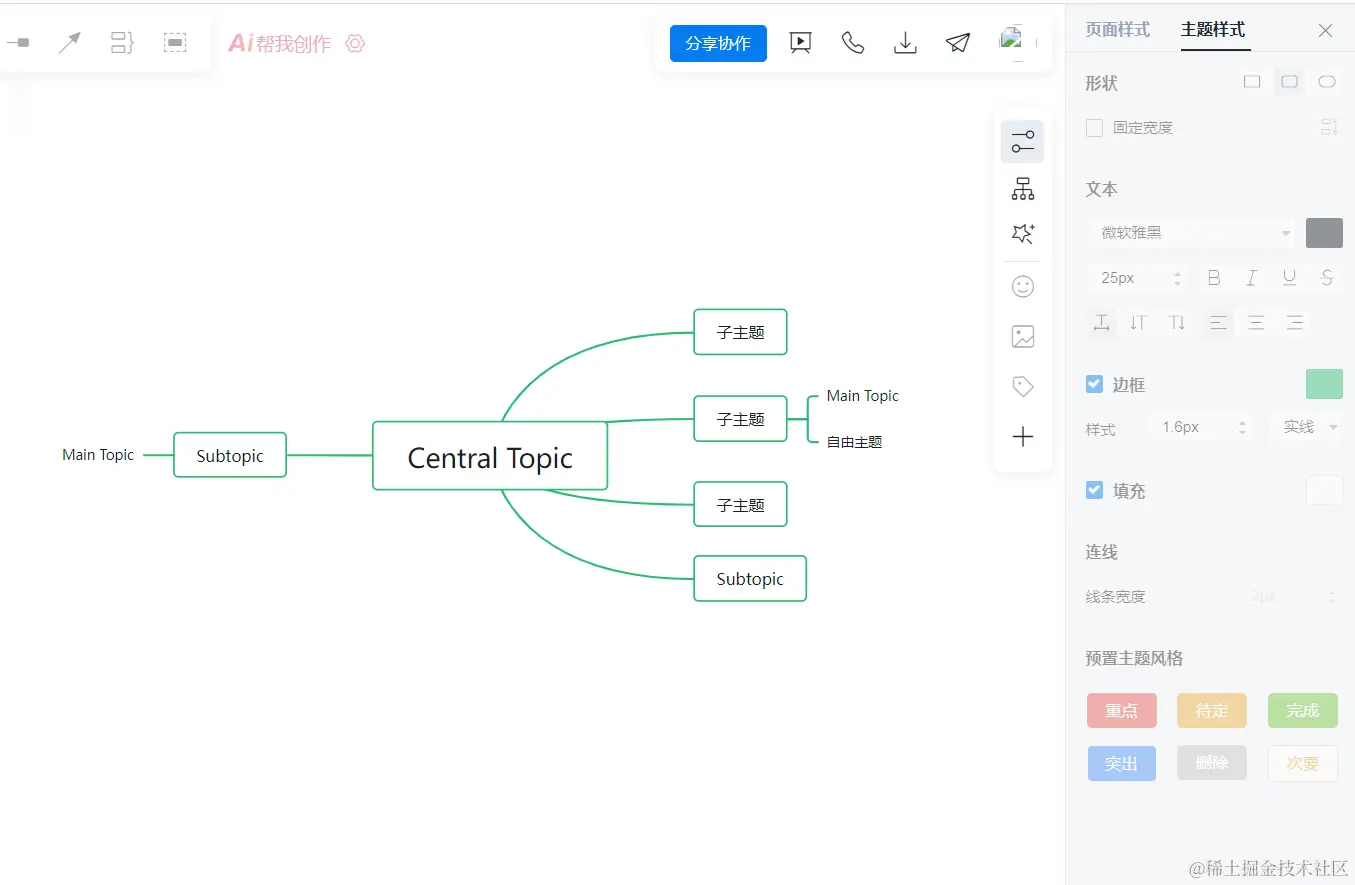Apply the 突出 preset style
The height and width of the screenshot is (885, 1355).
click(x=1121, y=763)
